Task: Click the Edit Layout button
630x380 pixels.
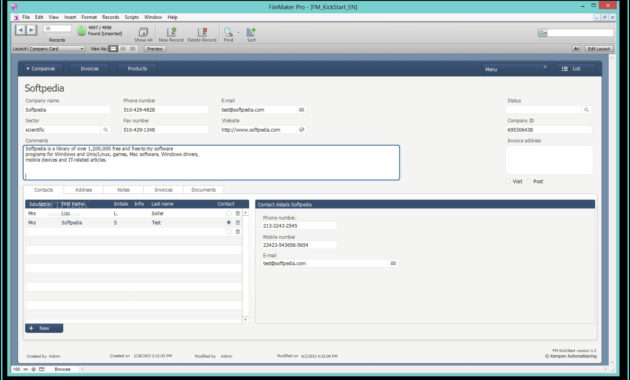Action: pyautogui.click(x=599, y=49)
